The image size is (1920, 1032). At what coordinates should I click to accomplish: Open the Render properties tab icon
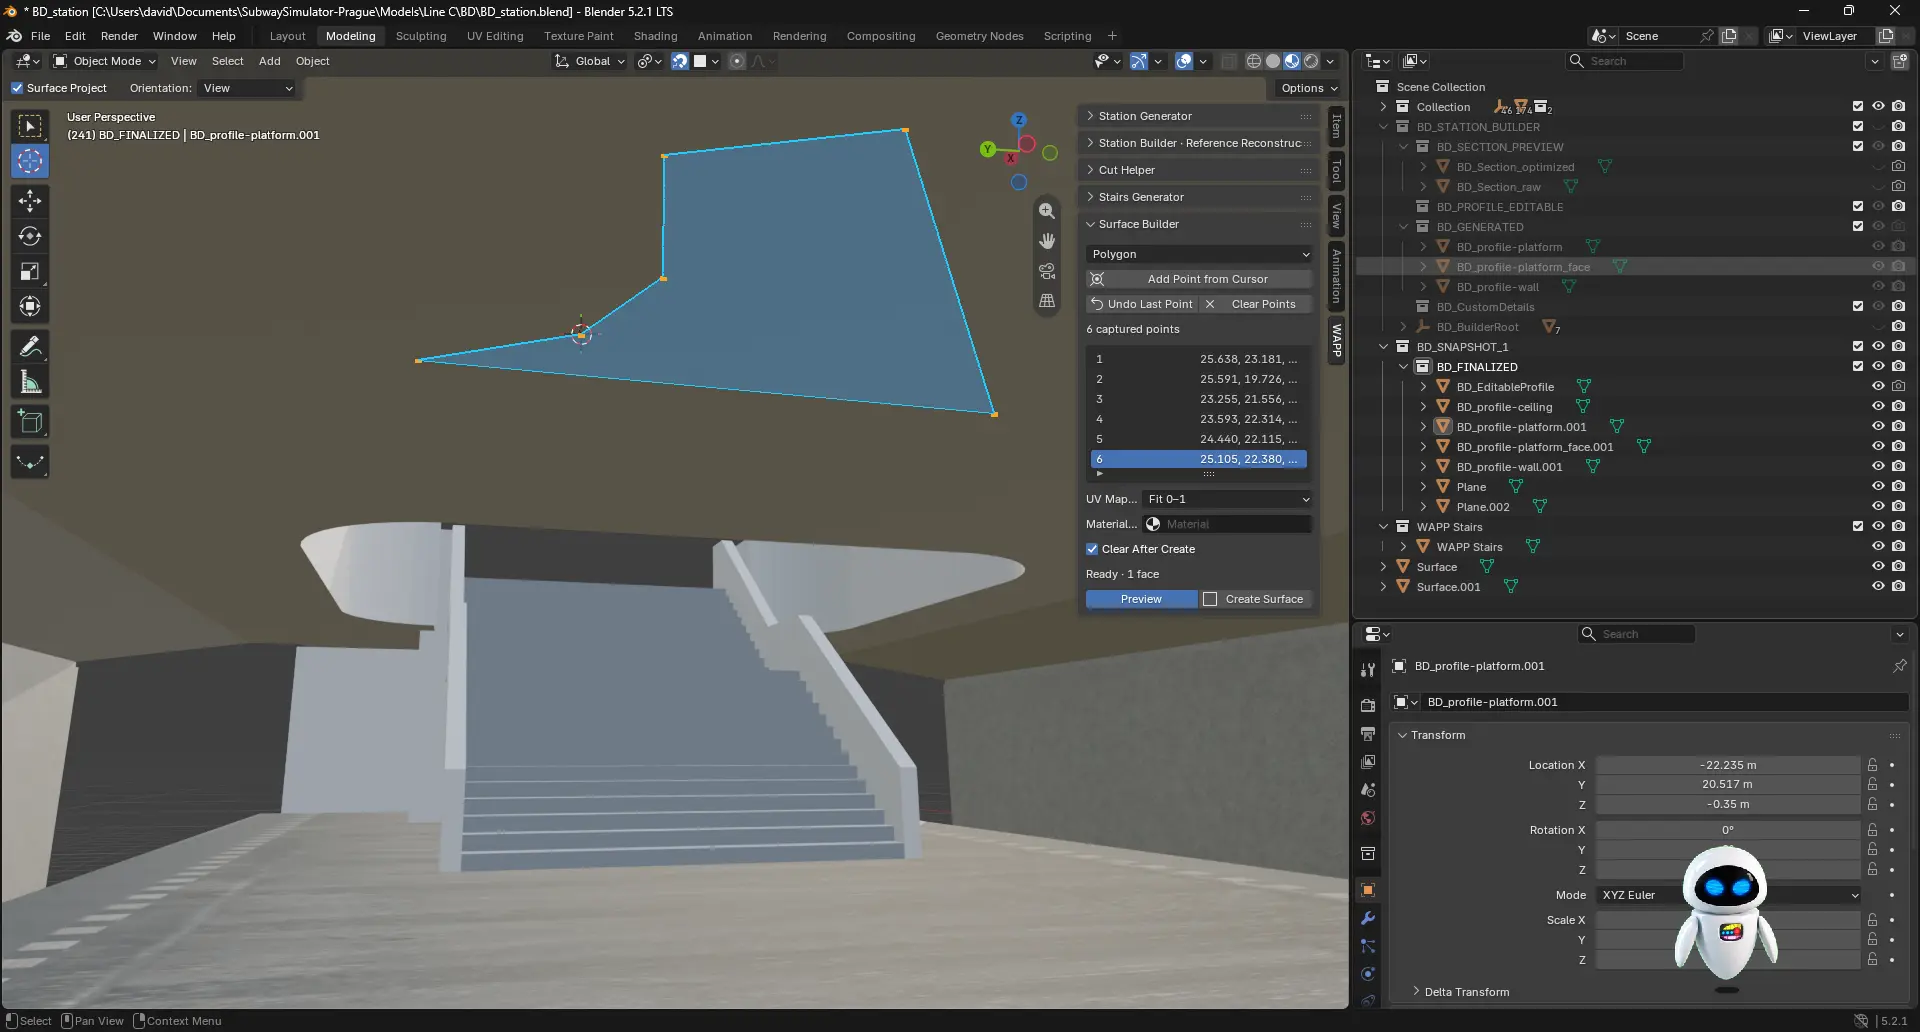point(1368,705)
